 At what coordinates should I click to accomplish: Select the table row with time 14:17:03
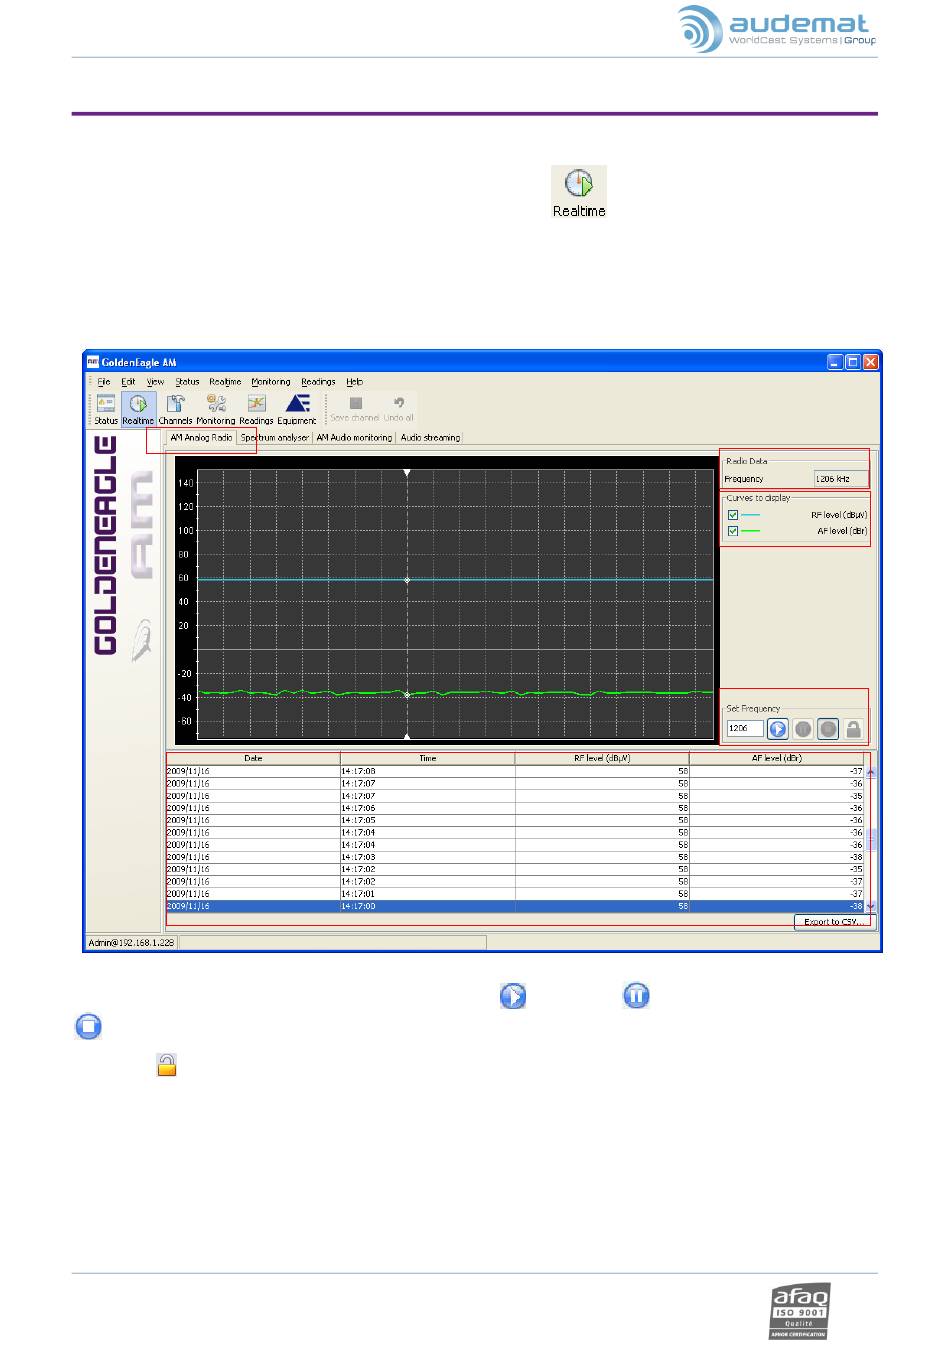point(515,857)
